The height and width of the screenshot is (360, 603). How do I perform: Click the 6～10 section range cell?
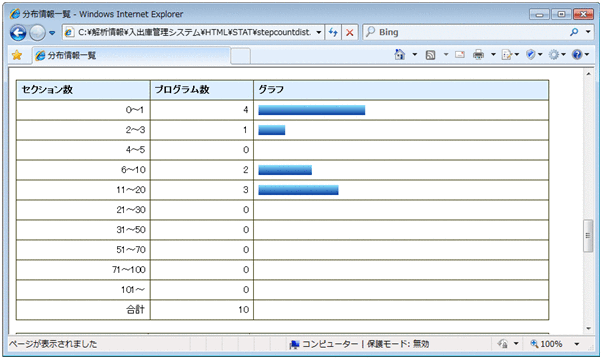pos(83,170)
